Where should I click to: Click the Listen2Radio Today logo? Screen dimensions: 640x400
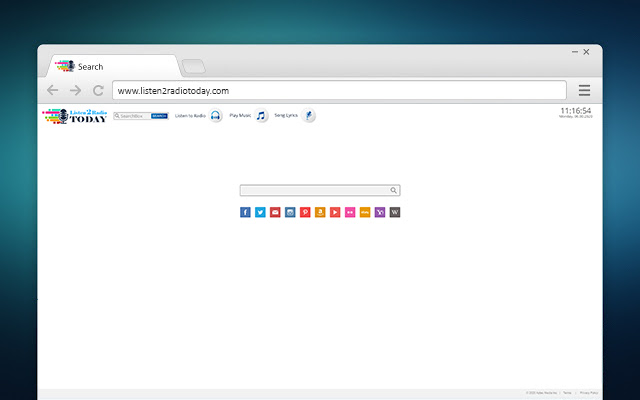tap(74, 116)
